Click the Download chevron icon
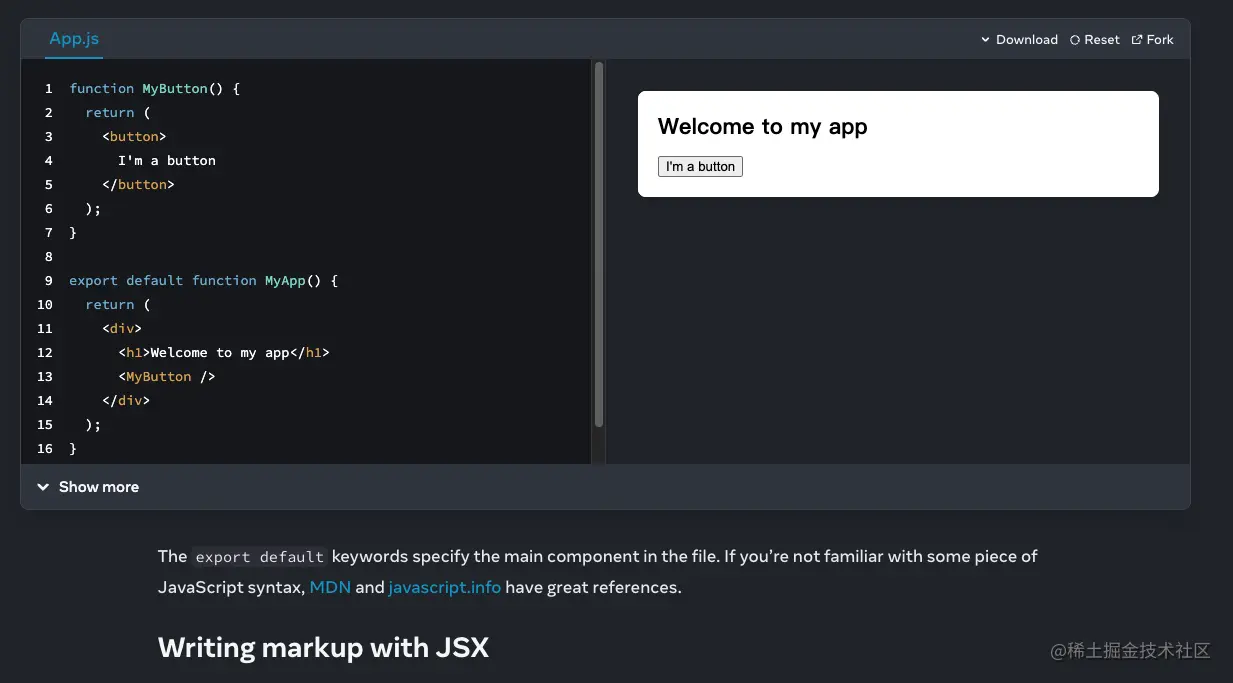This screenshot has width=1233, height=683. (986, 40)
